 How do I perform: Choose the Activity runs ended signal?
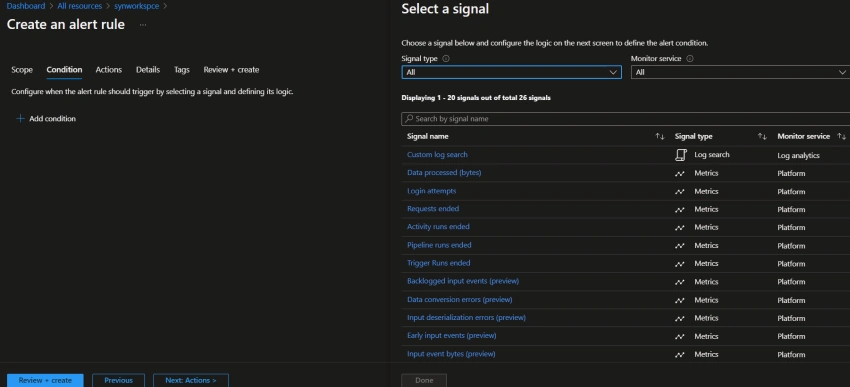(x=438, y=227)
